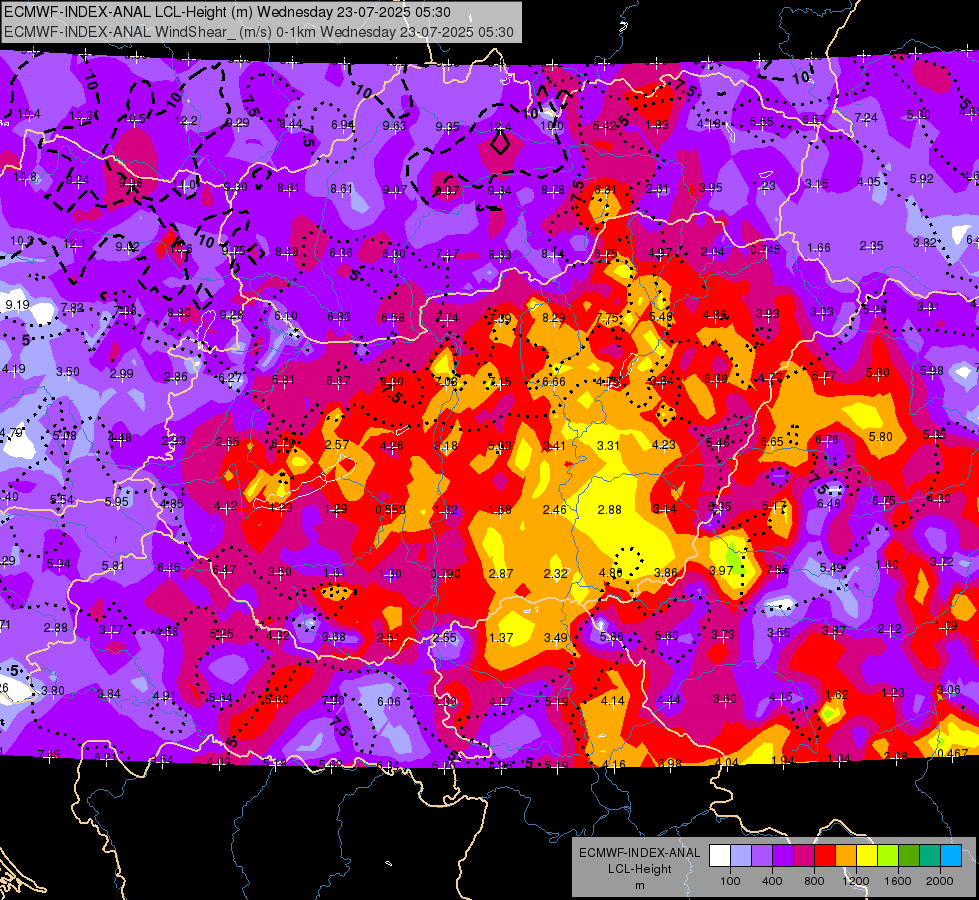The image size is (979, 900).
Task: Click the grid value '7.24'
Action: click(866, 117)
